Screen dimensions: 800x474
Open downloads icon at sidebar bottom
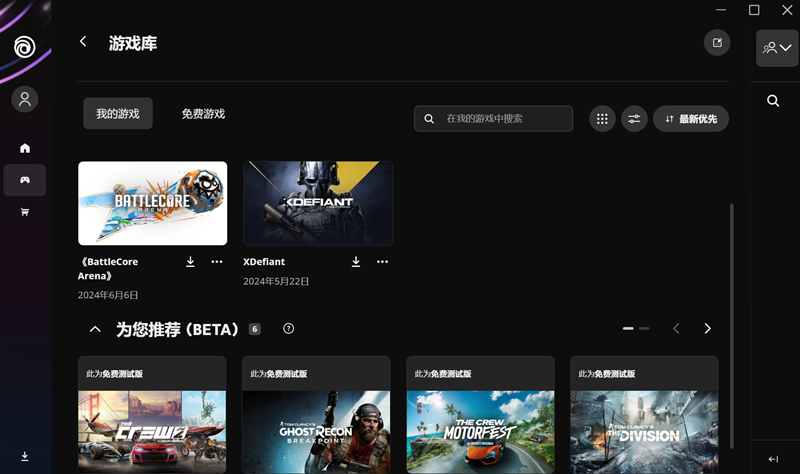click(24, 456)
